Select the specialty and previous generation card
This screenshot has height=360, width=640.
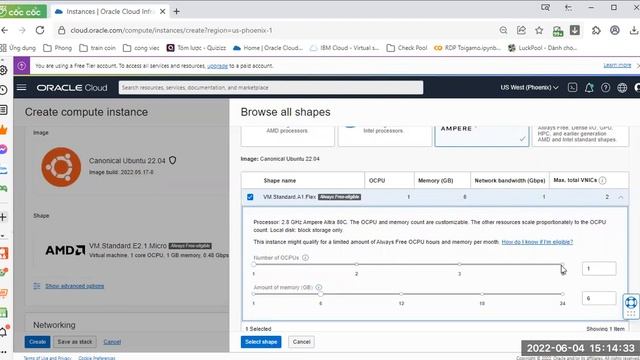click(580, 136)
